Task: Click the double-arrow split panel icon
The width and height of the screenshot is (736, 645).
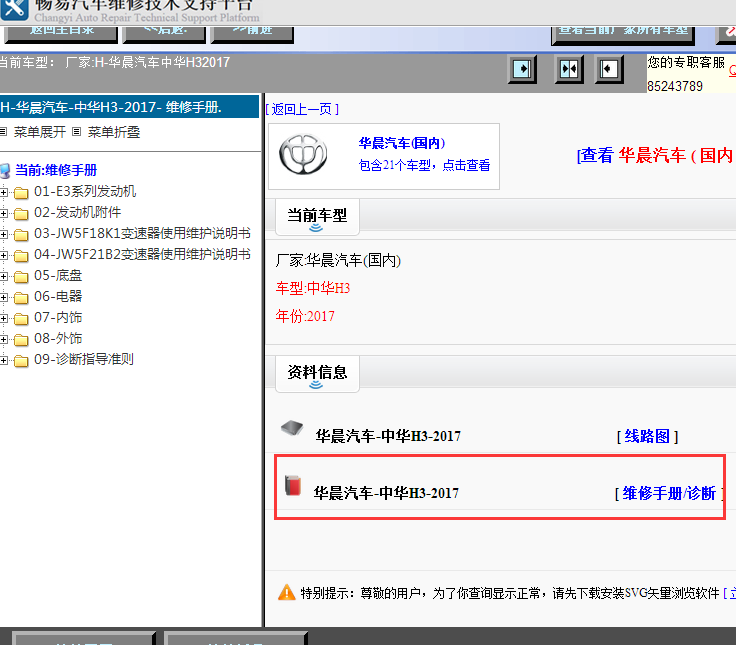Action: click(x=569, y=69)
